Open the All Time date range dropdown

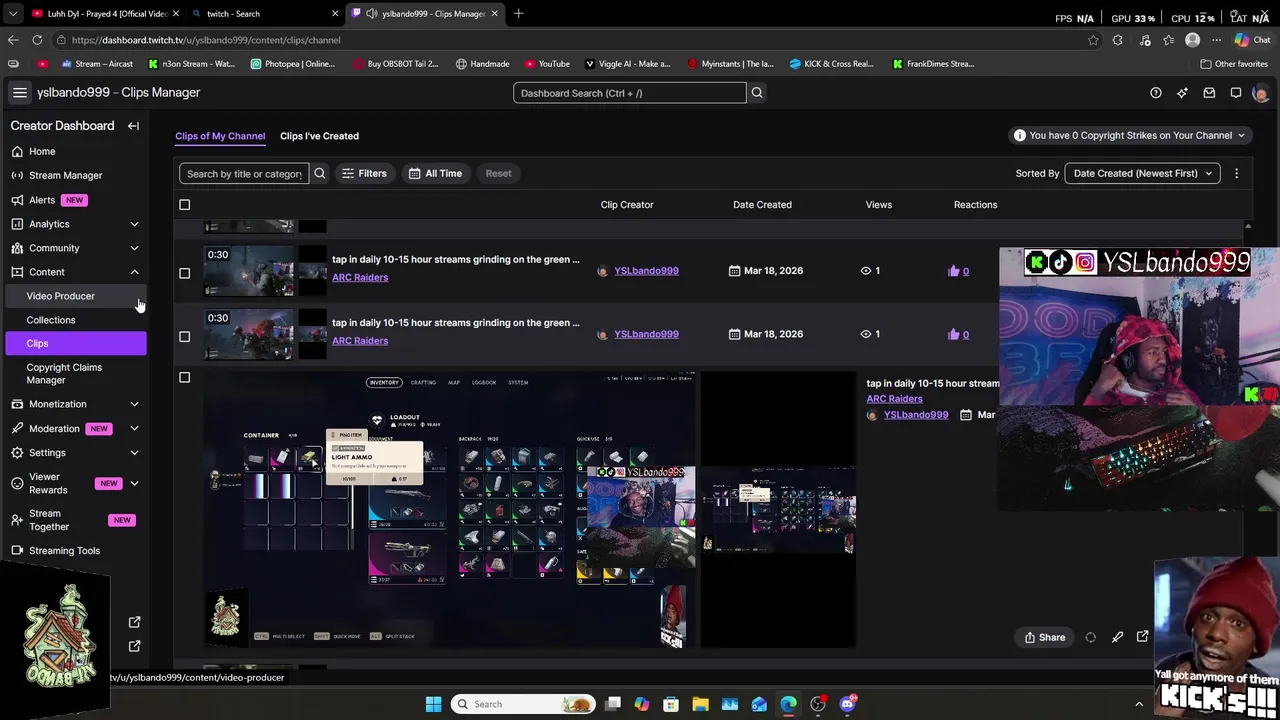pyautogui.click(x=435, y=173)
